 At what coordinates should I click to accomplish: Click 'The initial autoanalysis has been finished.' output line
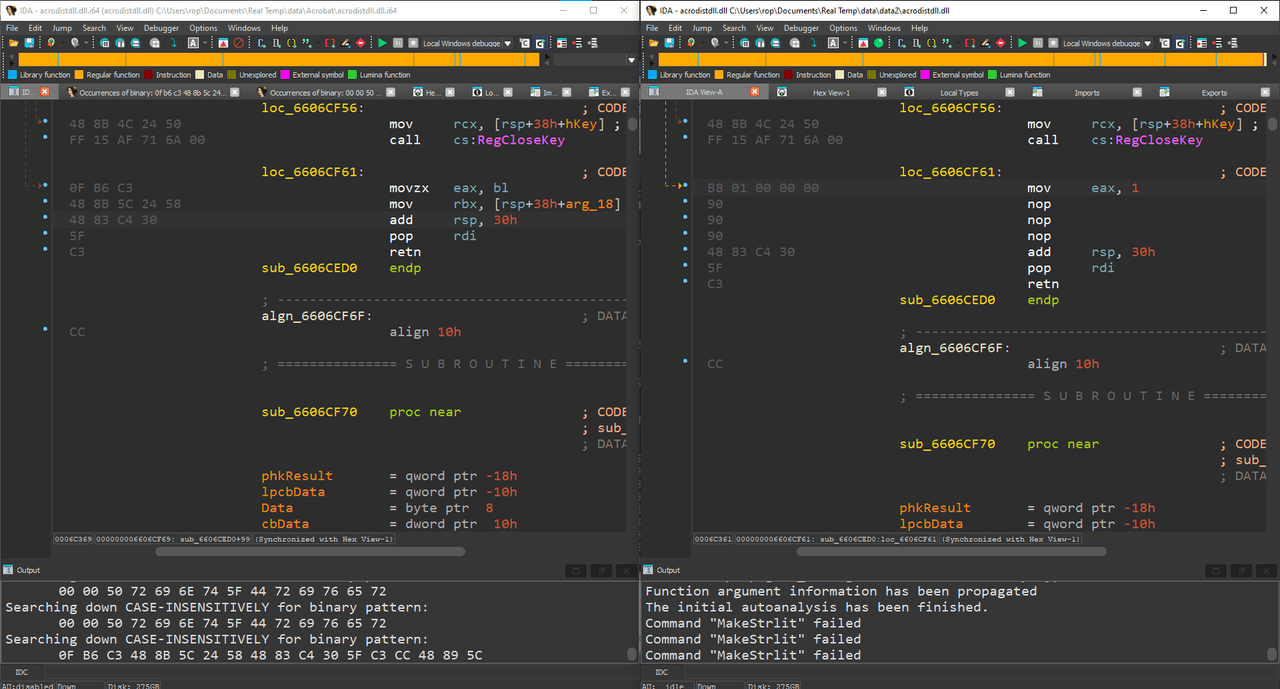(x=816, y=607)
